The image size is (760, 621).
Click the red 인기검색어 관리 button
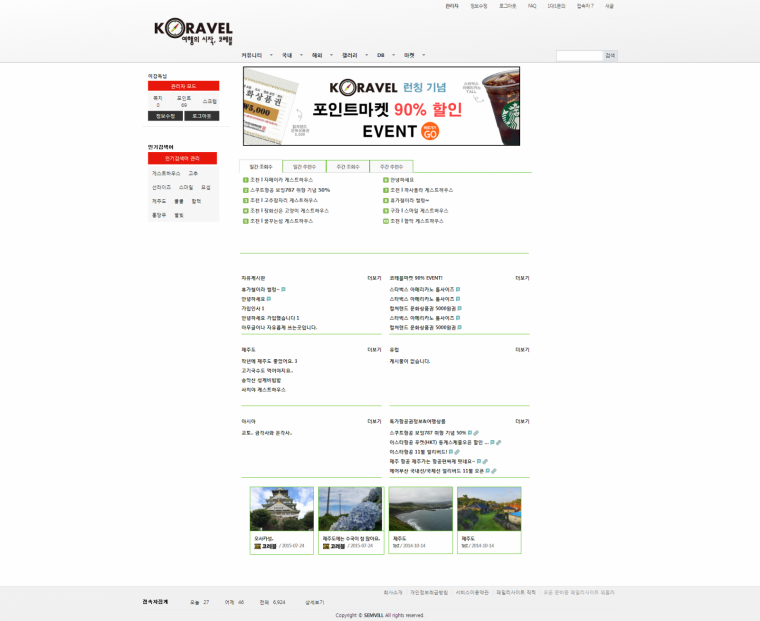[x=182, y=158]
